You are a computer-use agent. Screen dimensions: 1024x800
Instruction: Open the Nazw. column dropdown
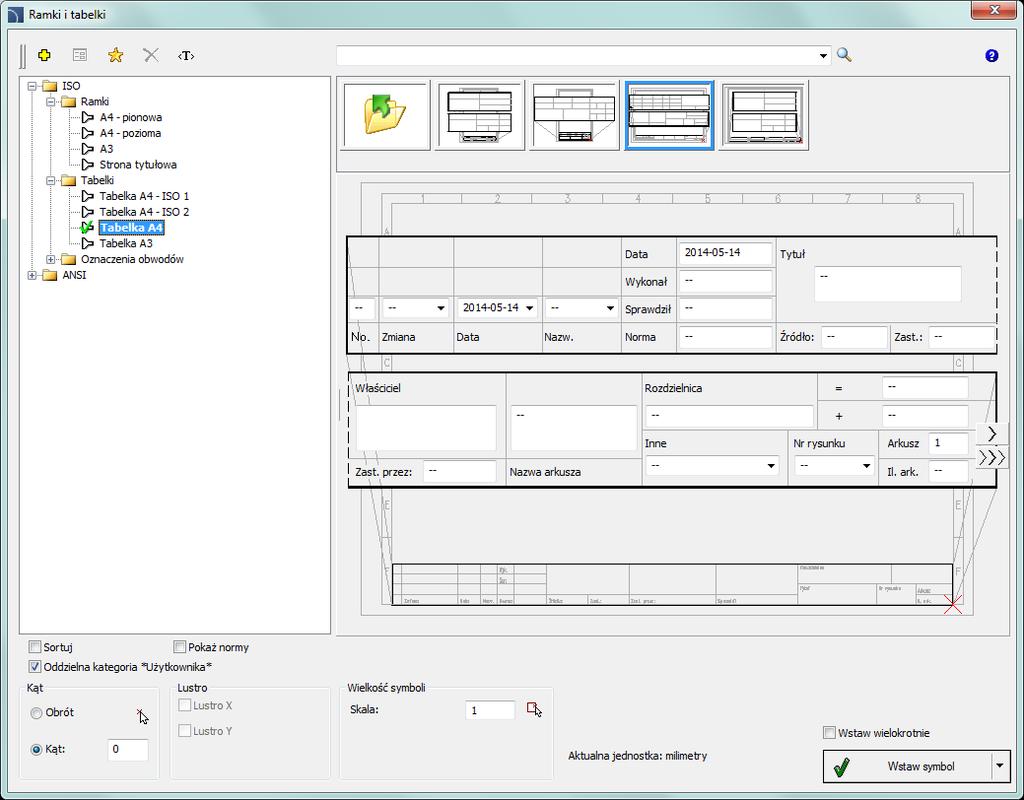coord(610,308)
